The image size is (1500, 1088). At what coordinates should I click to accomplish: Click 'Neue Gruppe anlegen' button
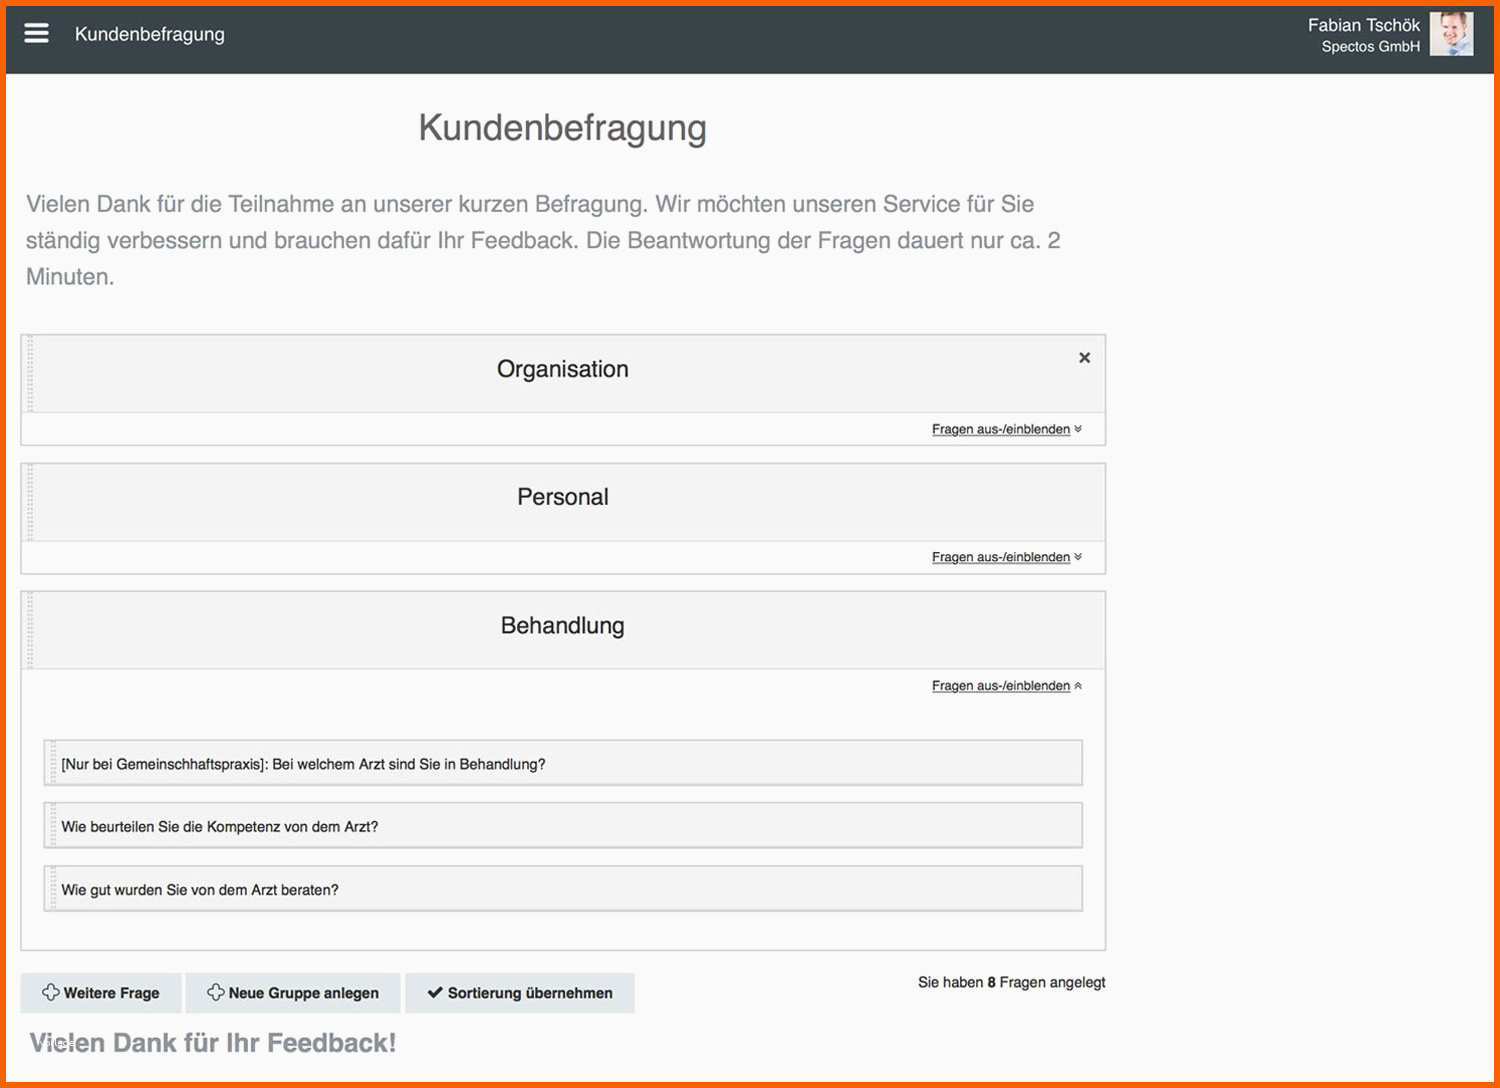click(293, 993)
